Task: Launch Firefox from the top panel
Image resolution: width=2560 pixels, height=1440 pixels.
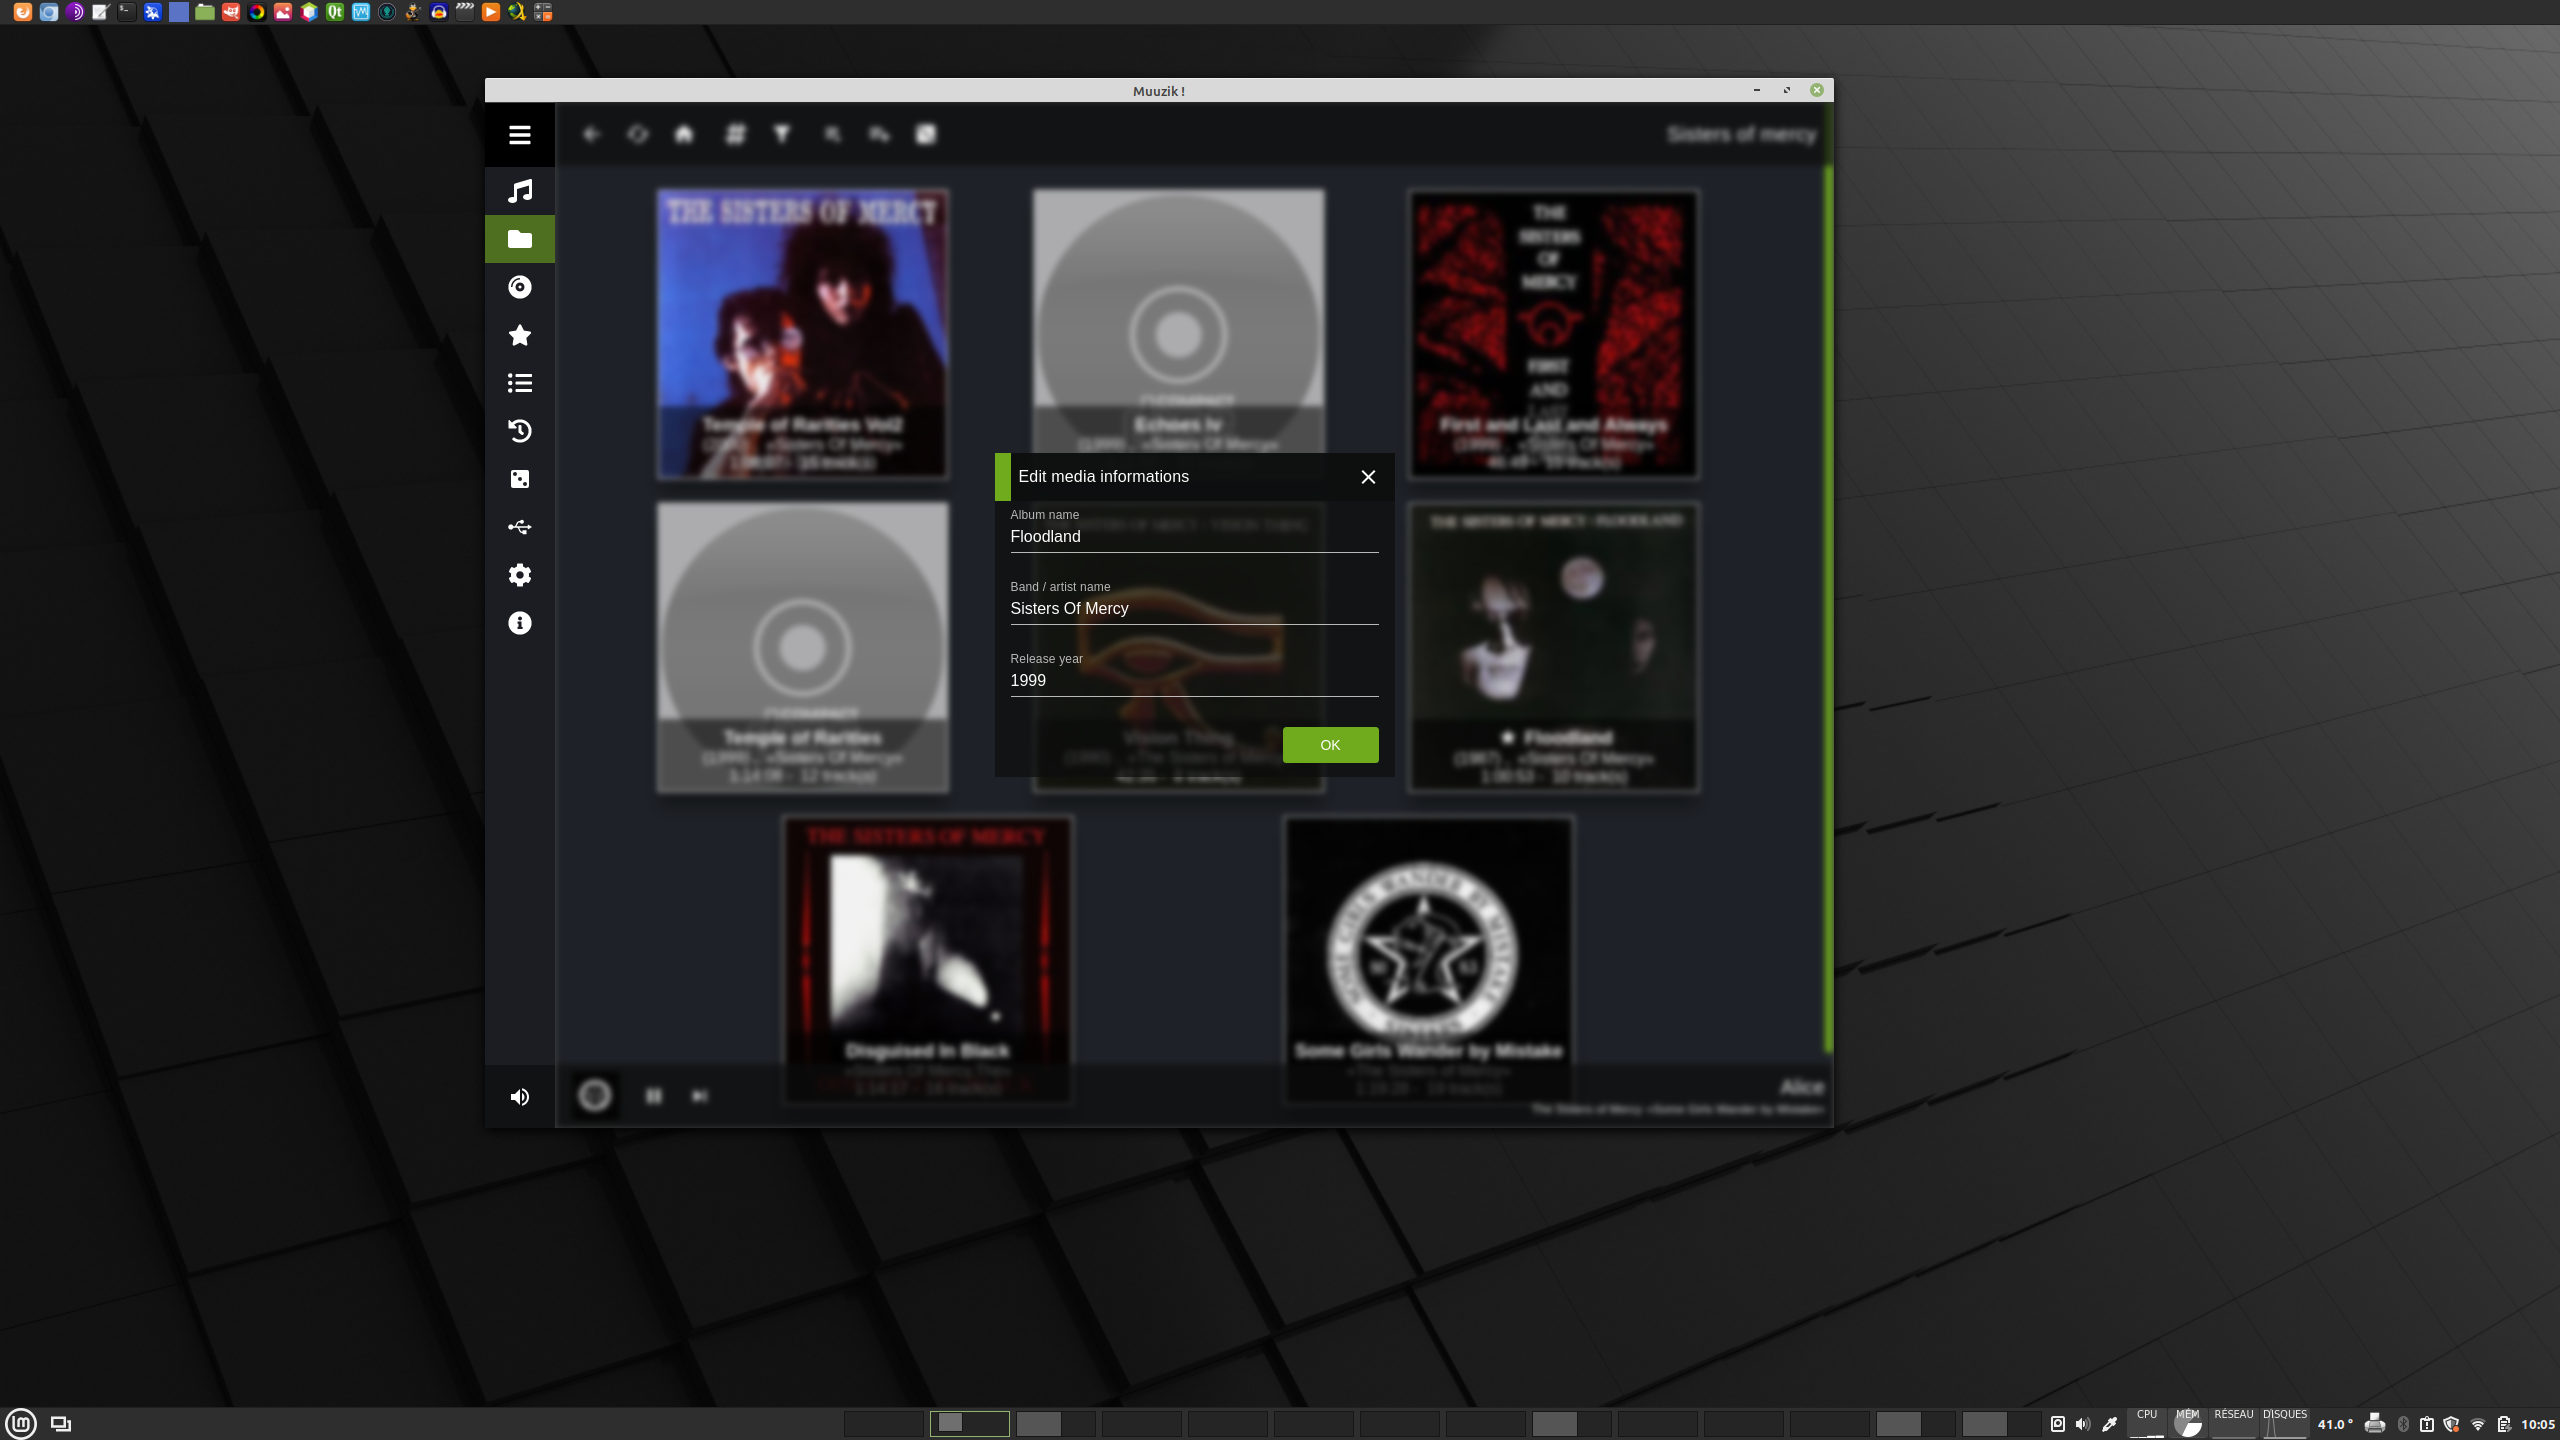Action: tap(22, 12)
